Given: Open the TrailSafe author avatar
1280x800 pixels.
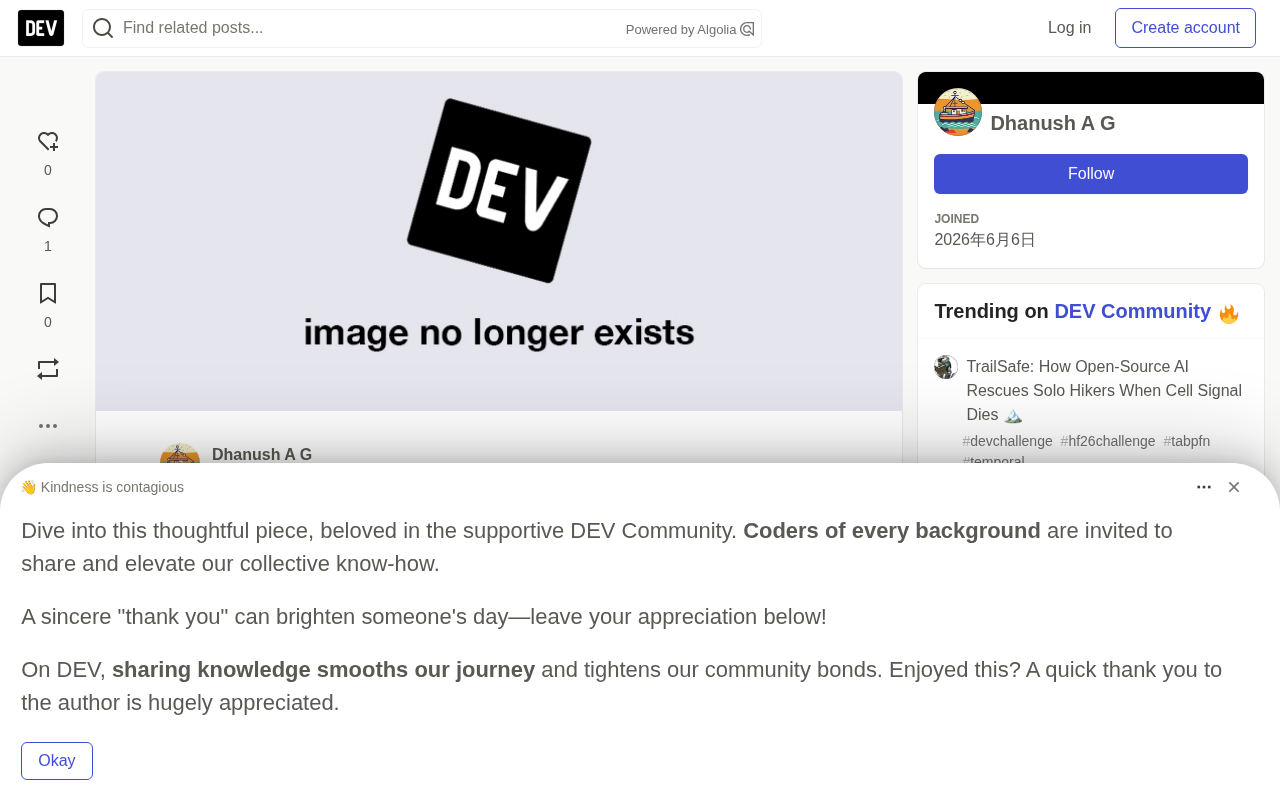Looking at the screenshot, I should coord(946,367).
